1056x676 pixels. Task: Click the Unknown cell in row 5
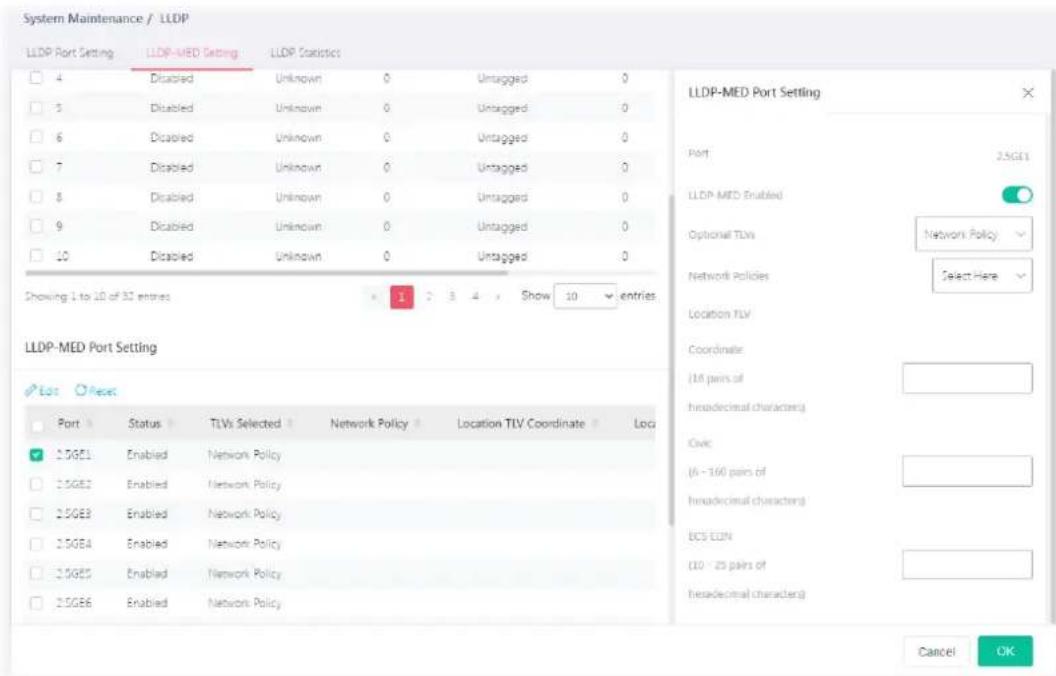pyautogui.click(x=298, y=108)
